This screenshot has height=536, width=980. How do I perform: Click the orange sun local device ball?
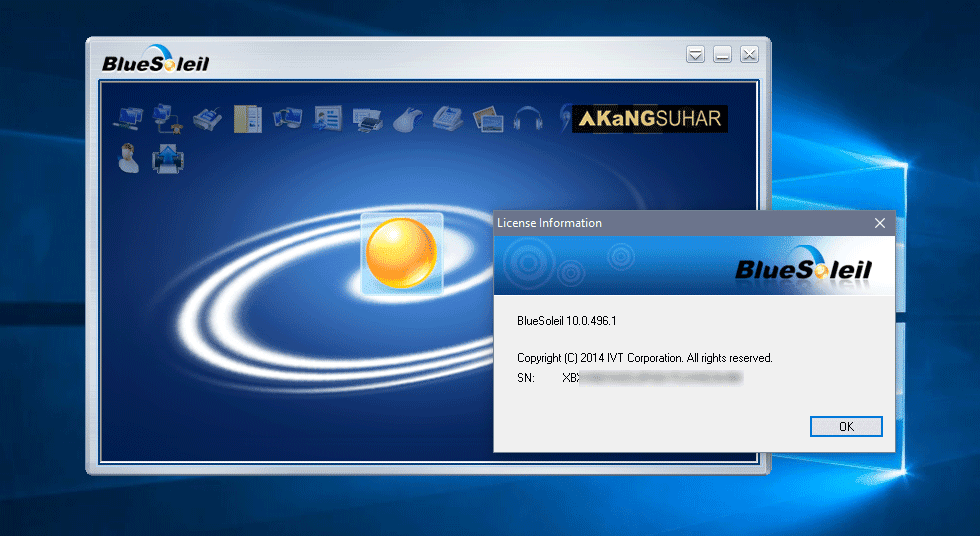pyautogui.click(x=401, y=253)
